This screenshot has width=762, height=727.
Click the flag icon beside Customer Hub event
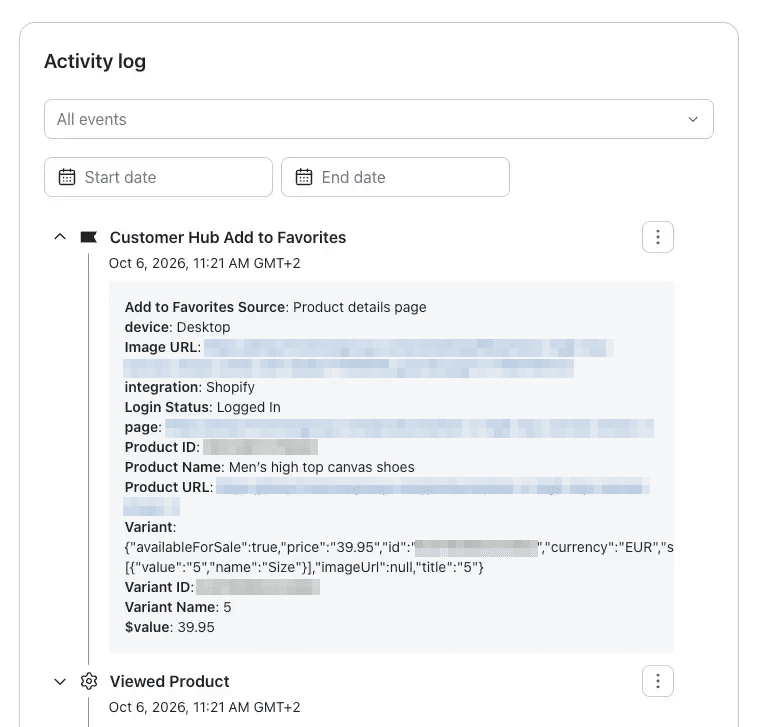88,237
